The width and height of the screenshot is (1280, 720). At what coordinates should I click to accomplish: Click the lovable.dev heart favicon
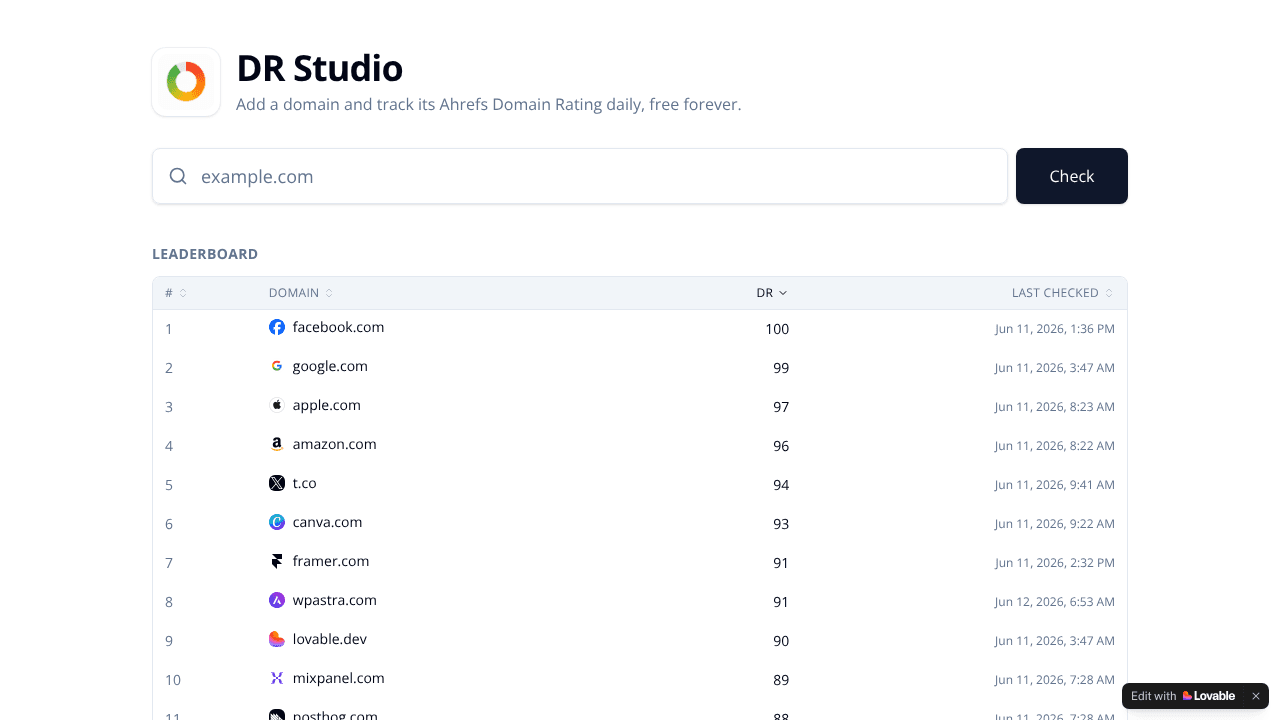pyautogui.click(x=277, y=639)
